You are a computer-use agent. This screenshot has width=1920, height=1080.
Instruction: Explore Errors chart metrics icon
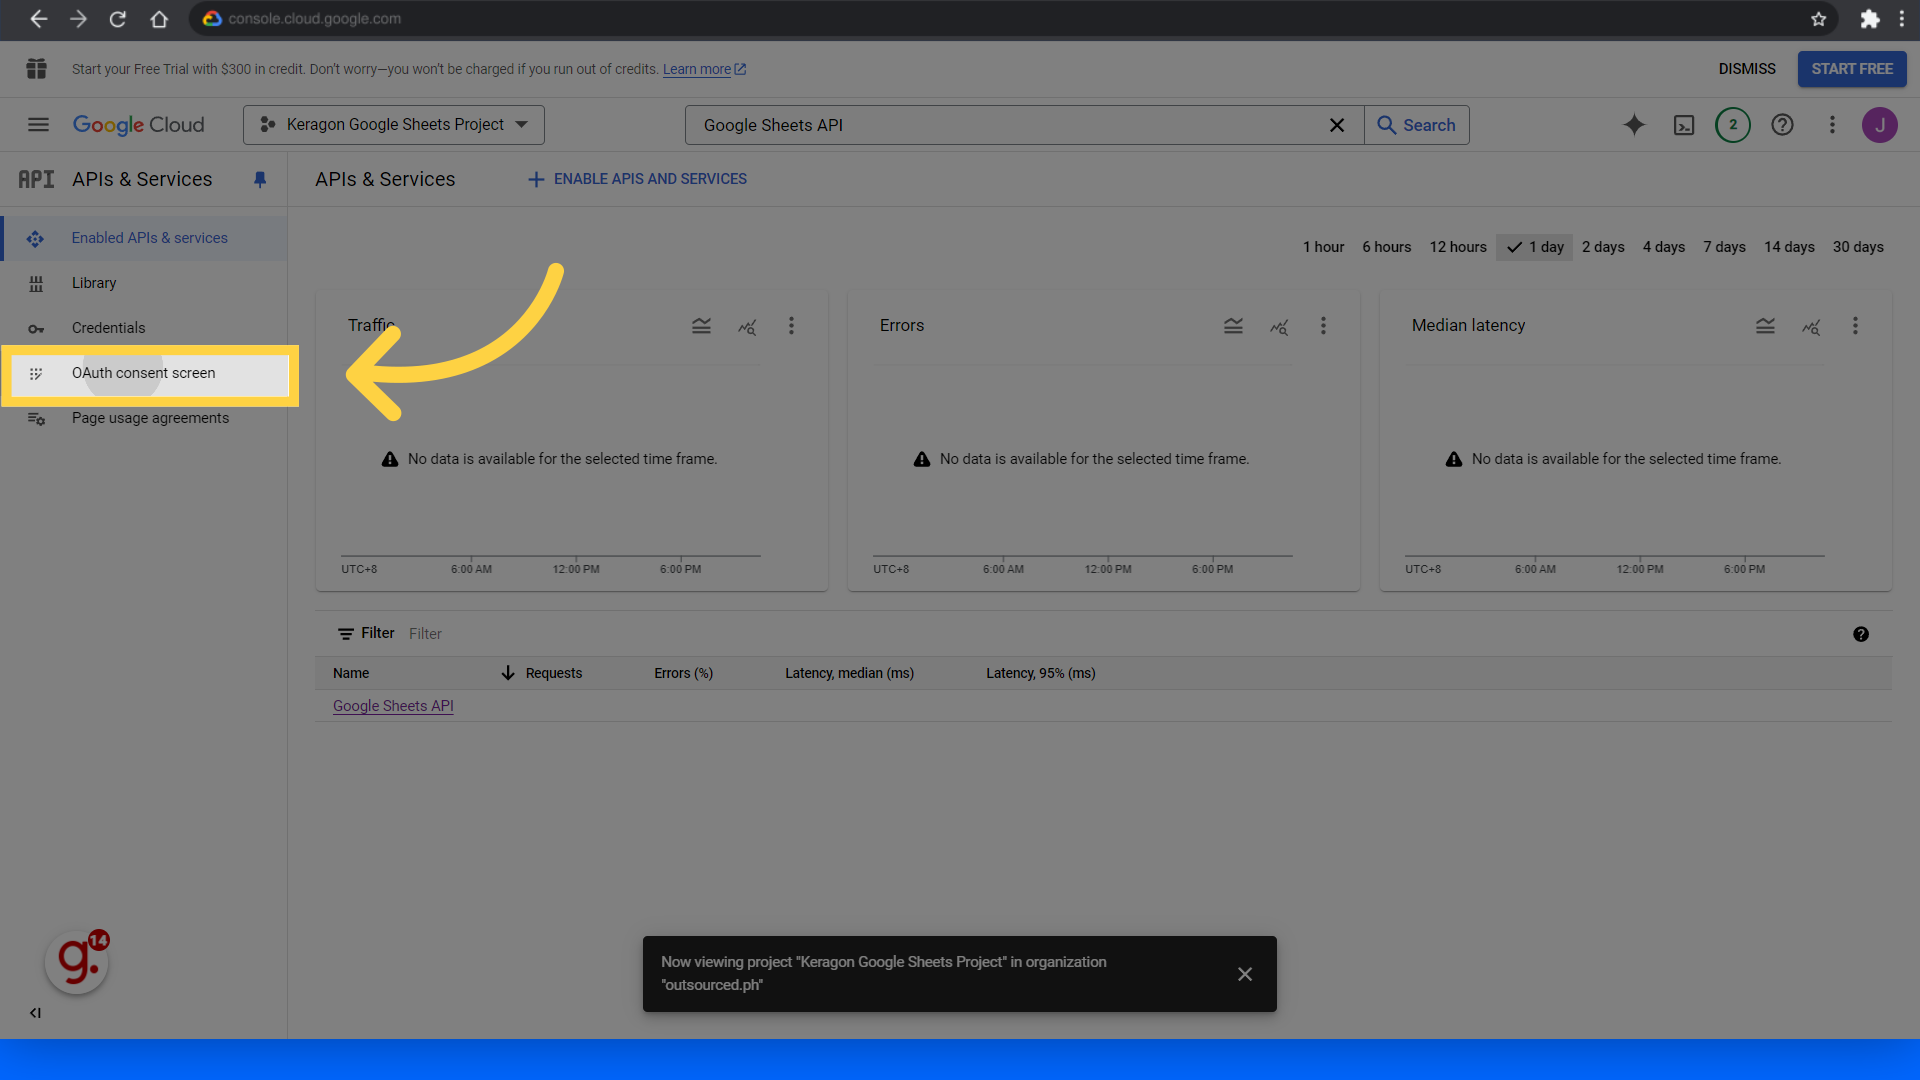(1279, 326)
